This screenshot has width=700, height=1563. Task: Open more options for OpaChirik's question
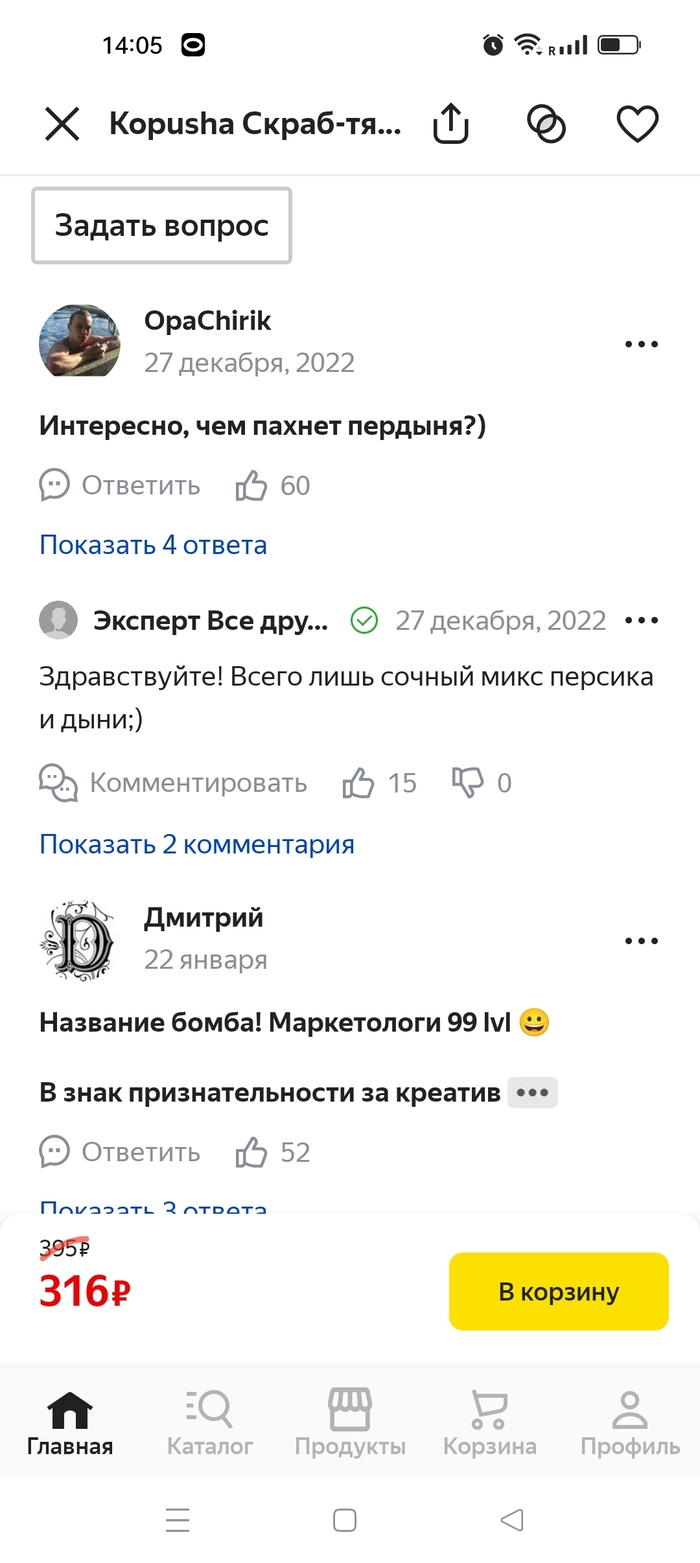(641, 344)
